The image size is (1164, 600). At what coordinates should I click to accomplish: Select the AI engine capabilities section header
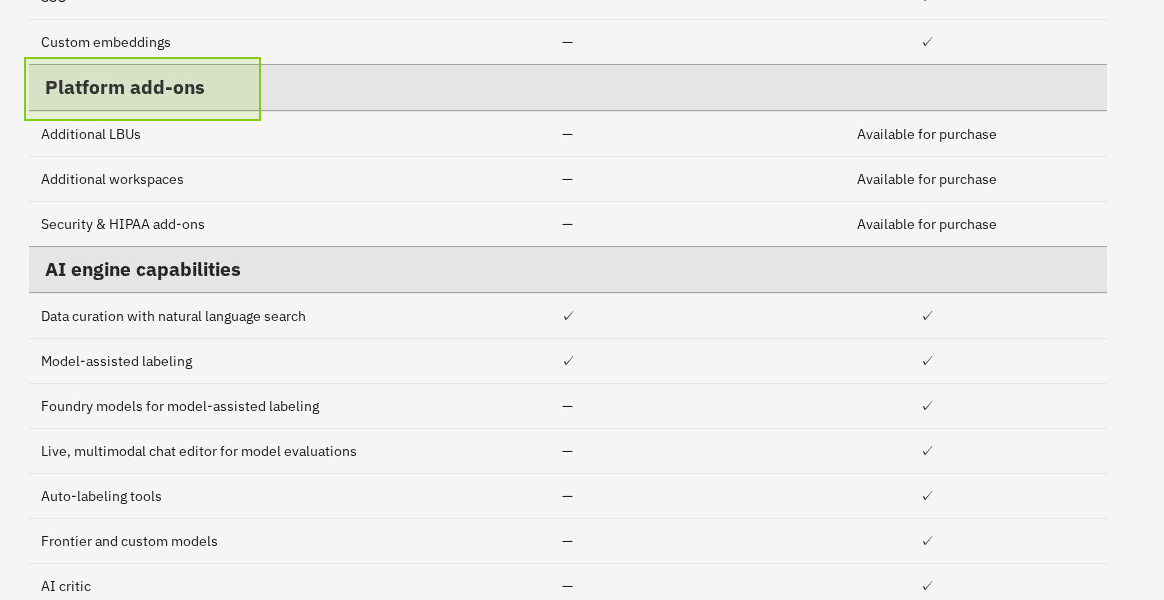click(x=143, y=270)
